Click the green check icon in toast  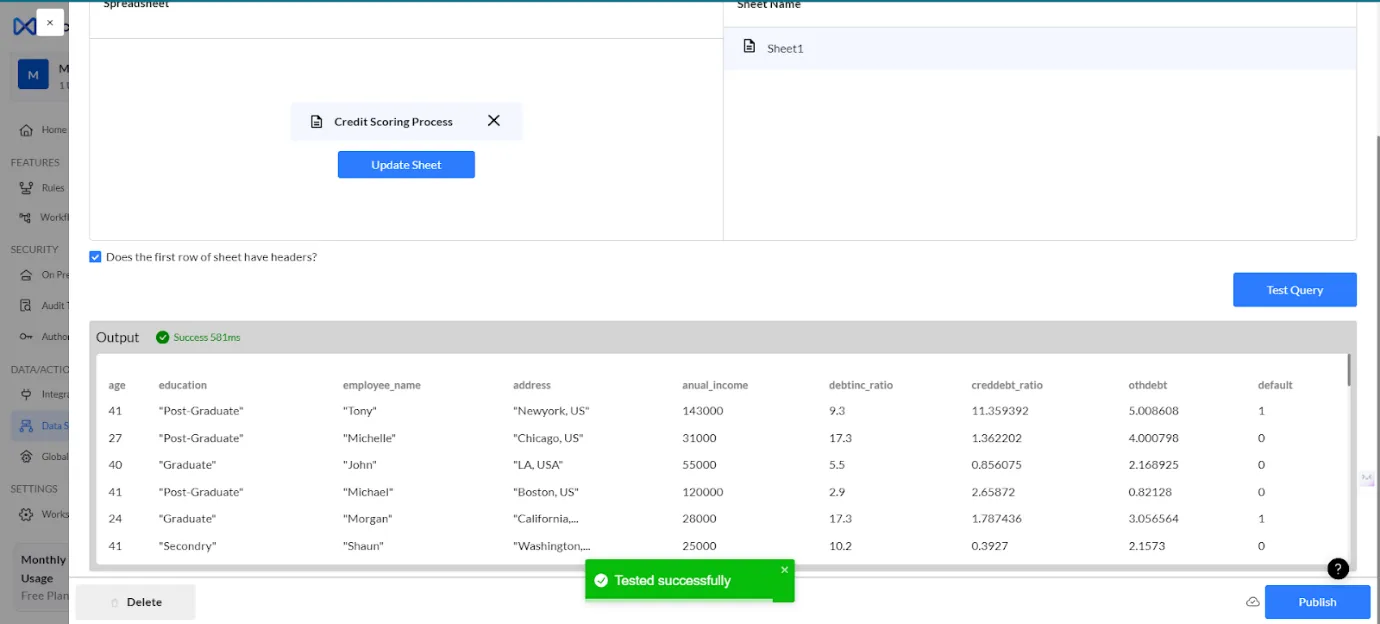[601, 580]
